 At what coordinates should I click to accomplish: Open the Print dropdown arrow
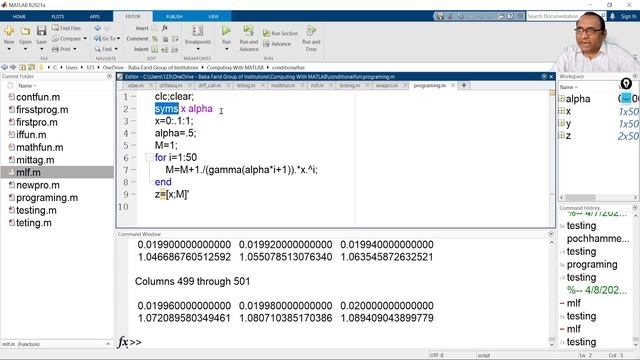(75, 49)
